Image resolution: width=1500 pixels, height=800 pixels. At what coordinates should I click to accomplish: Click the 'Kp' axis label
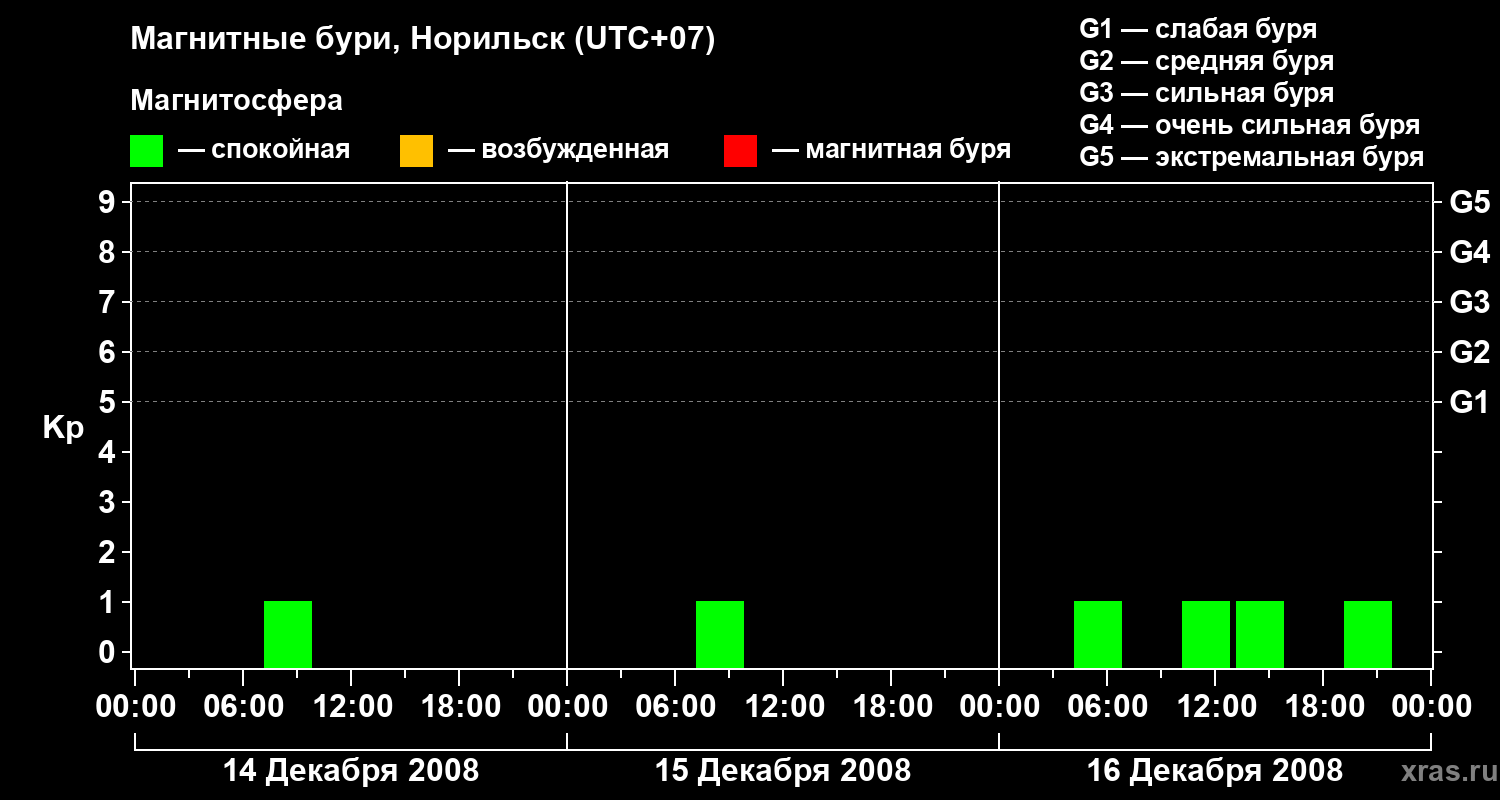click(x=63, y=428)
